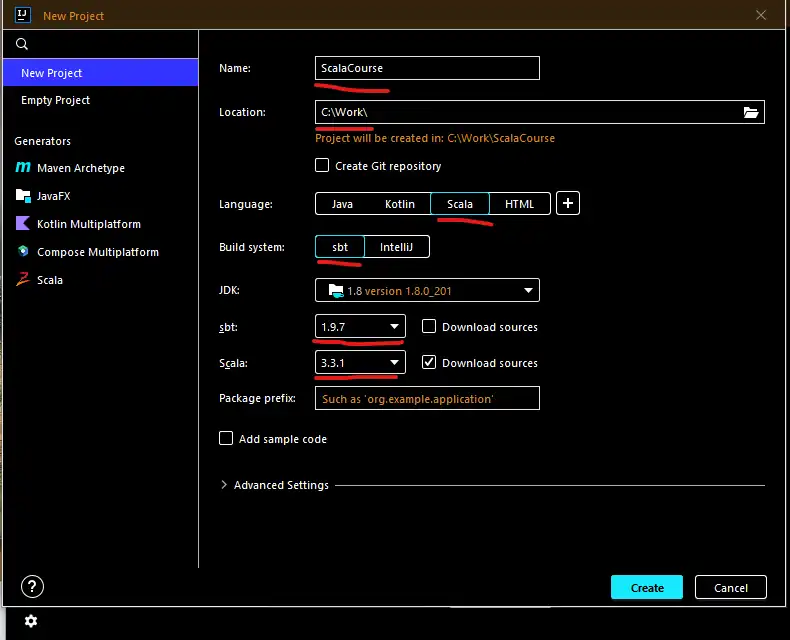Screen dimensions: 790x640
Task: Select the Maven Archetype generator
Action: (x=80, y=168)
